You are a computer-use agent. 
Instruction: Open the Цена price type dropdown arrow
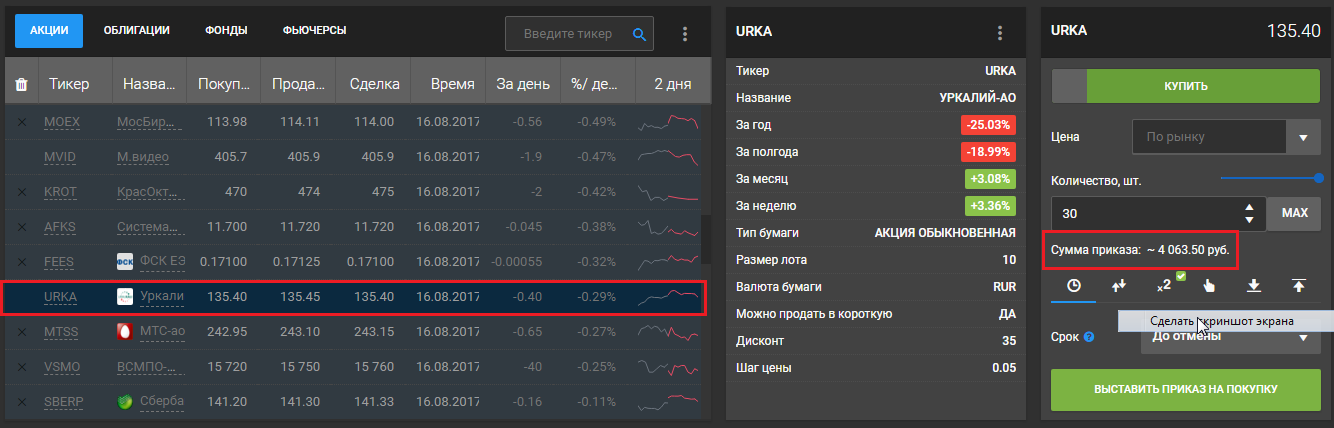[x=1303, y=137]
